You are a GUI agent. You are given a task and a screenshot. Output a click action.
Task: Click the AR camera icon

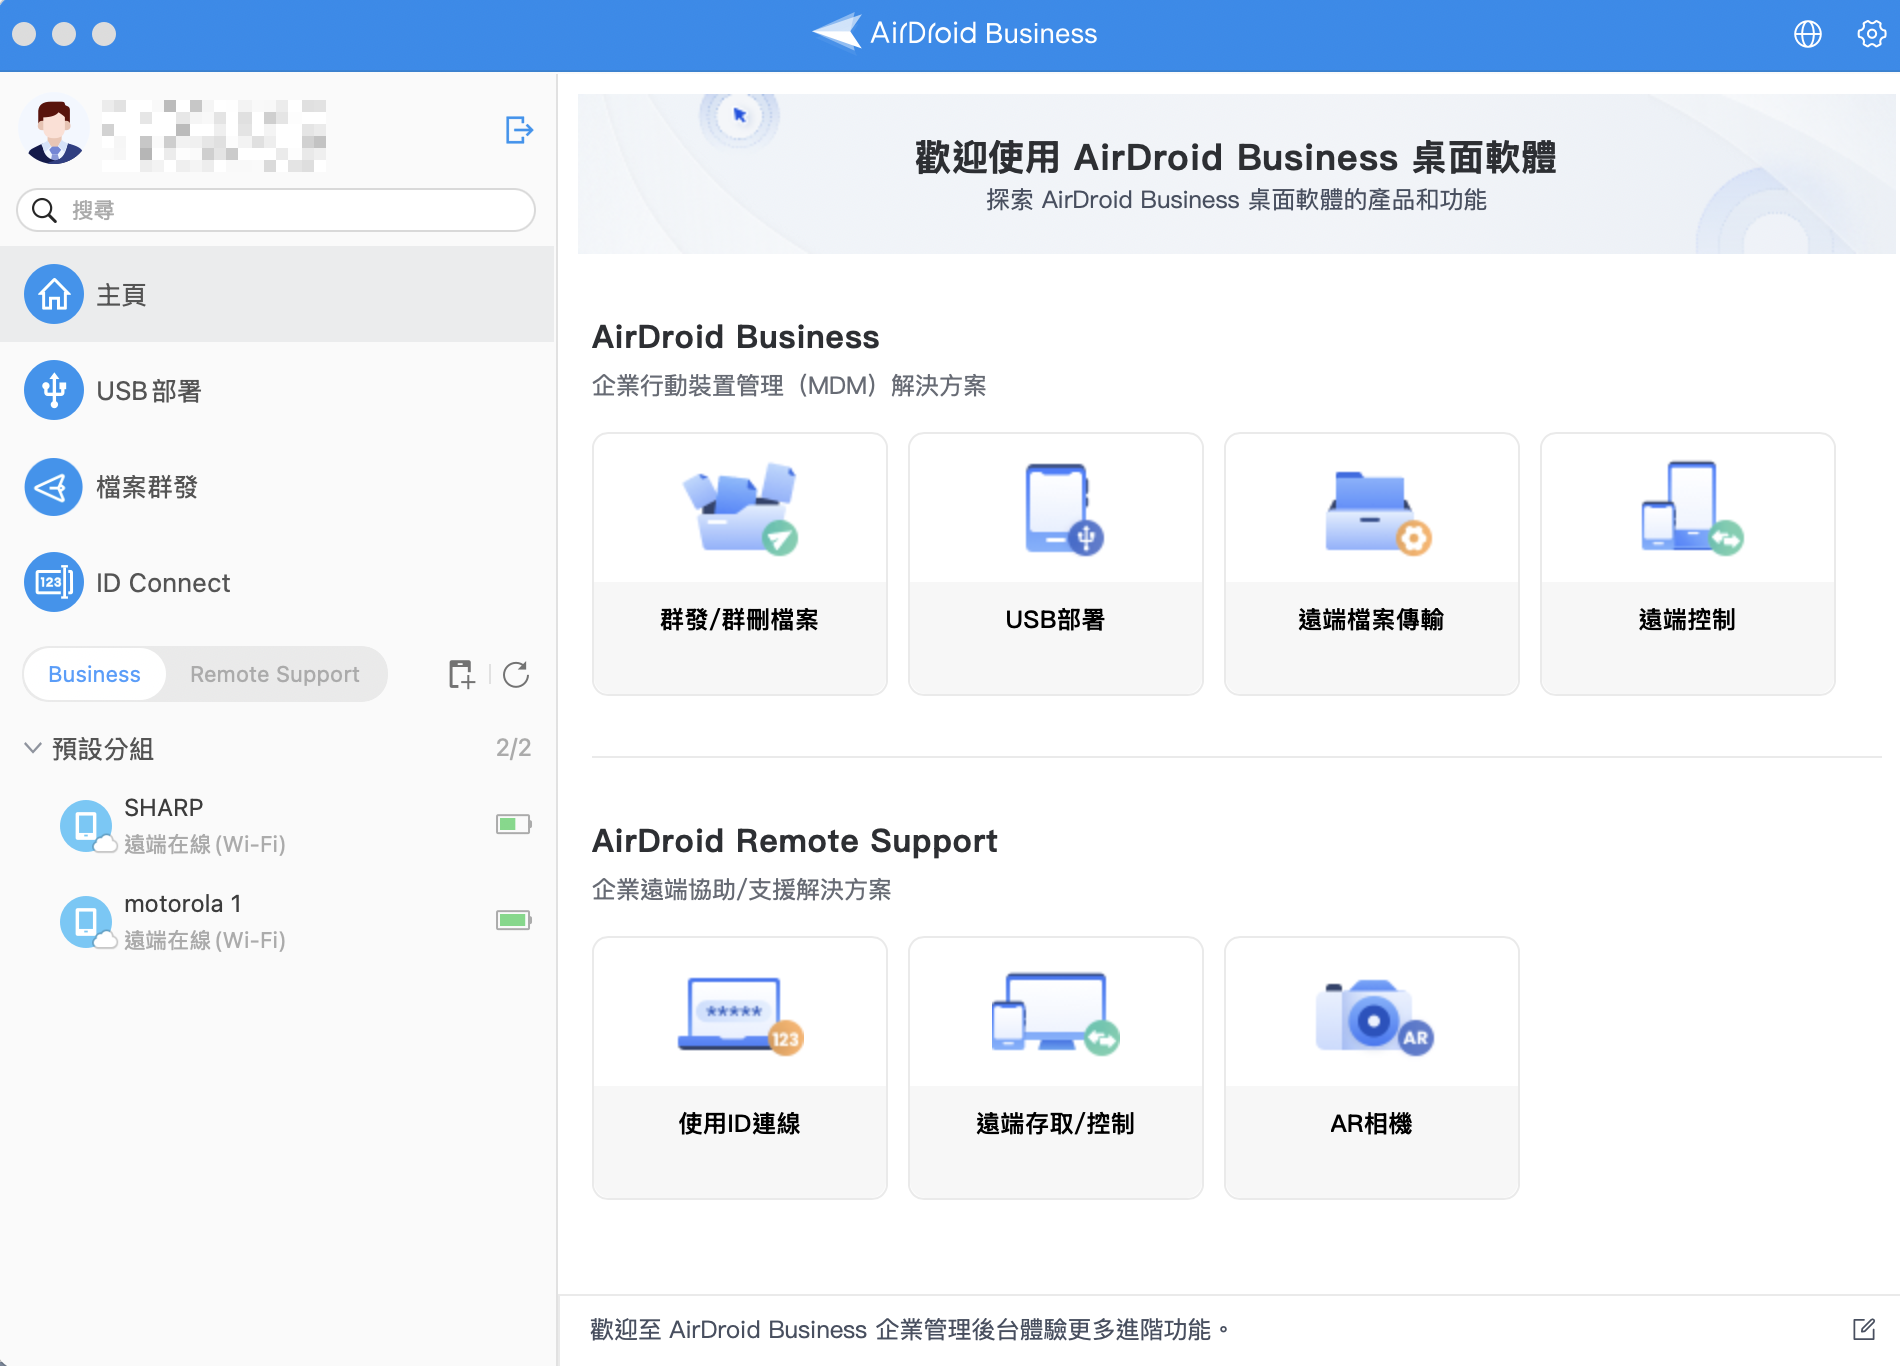coord(1374,1016)
